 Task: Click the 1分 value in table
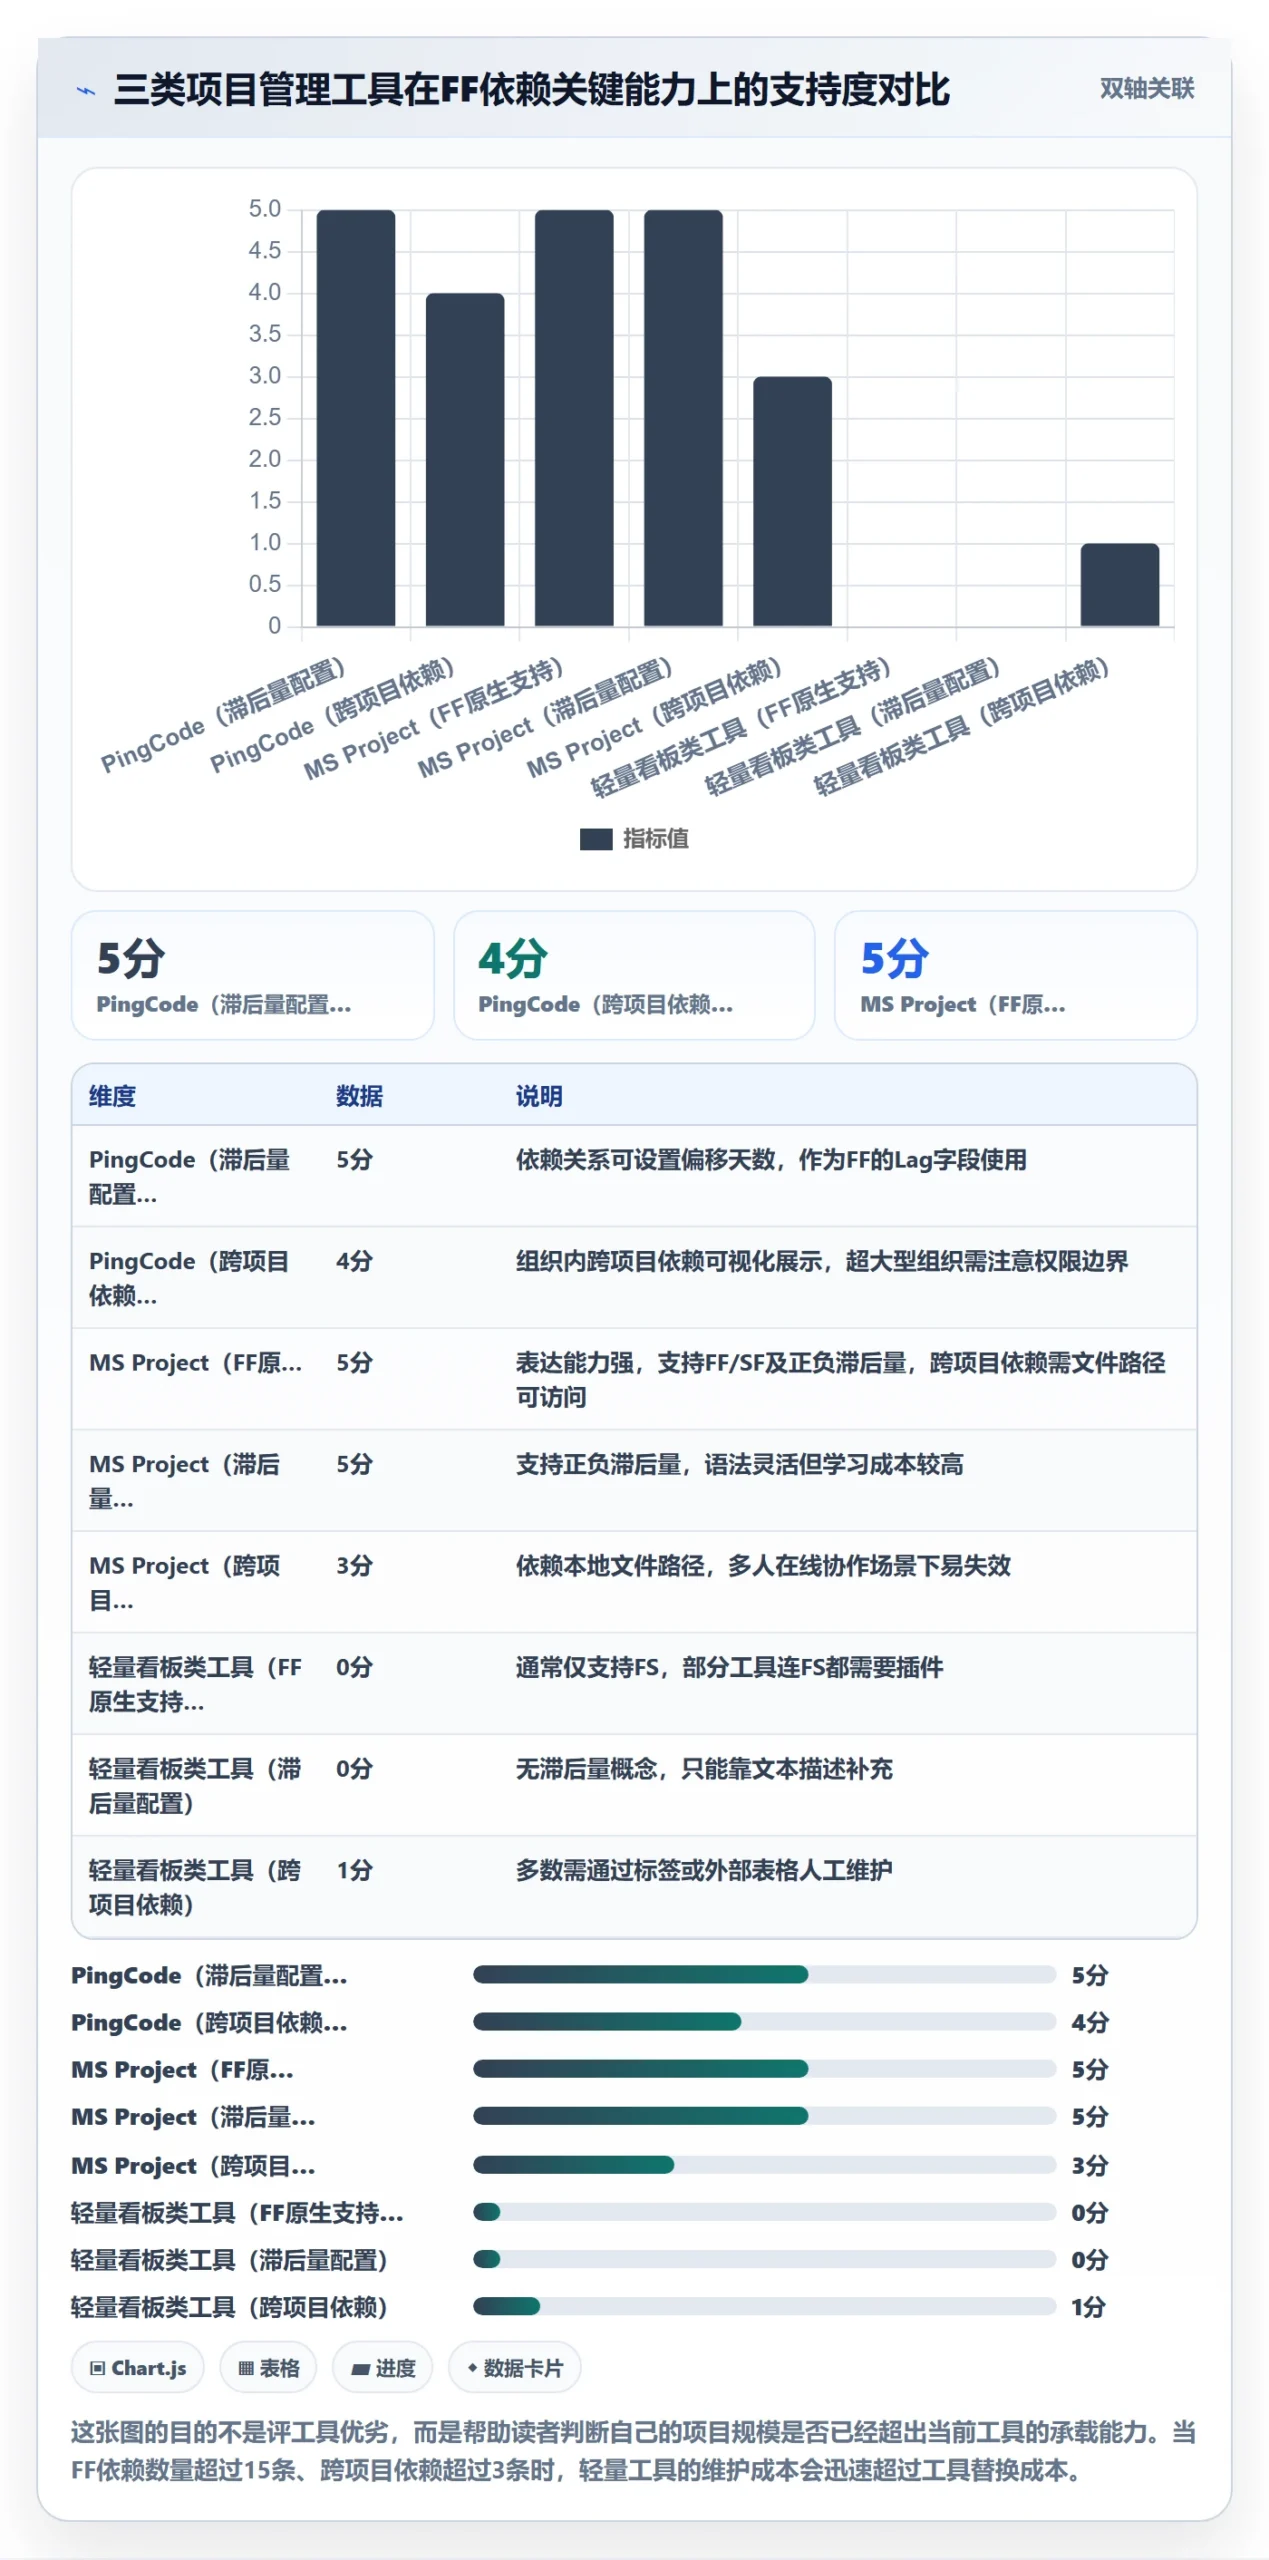[x=354, y=1870]
